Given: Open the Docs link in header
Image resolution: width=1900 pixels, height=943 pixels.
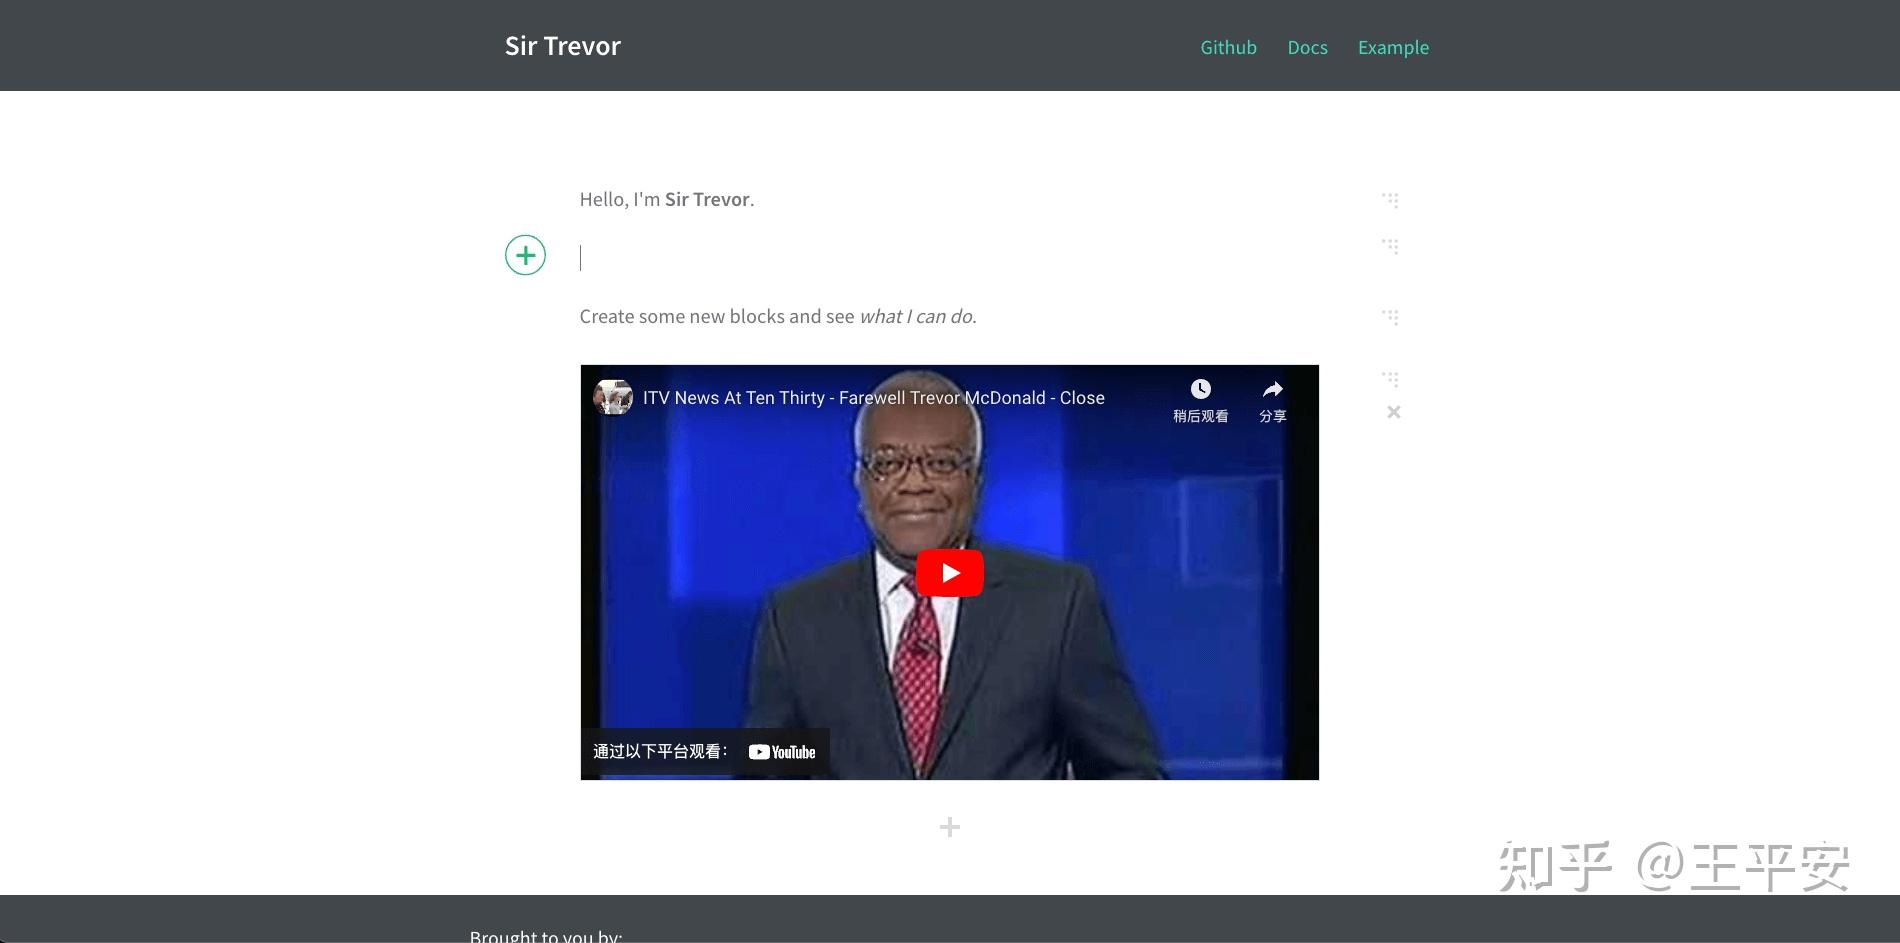Looking at the screenshot, I should pos(1307,47).
